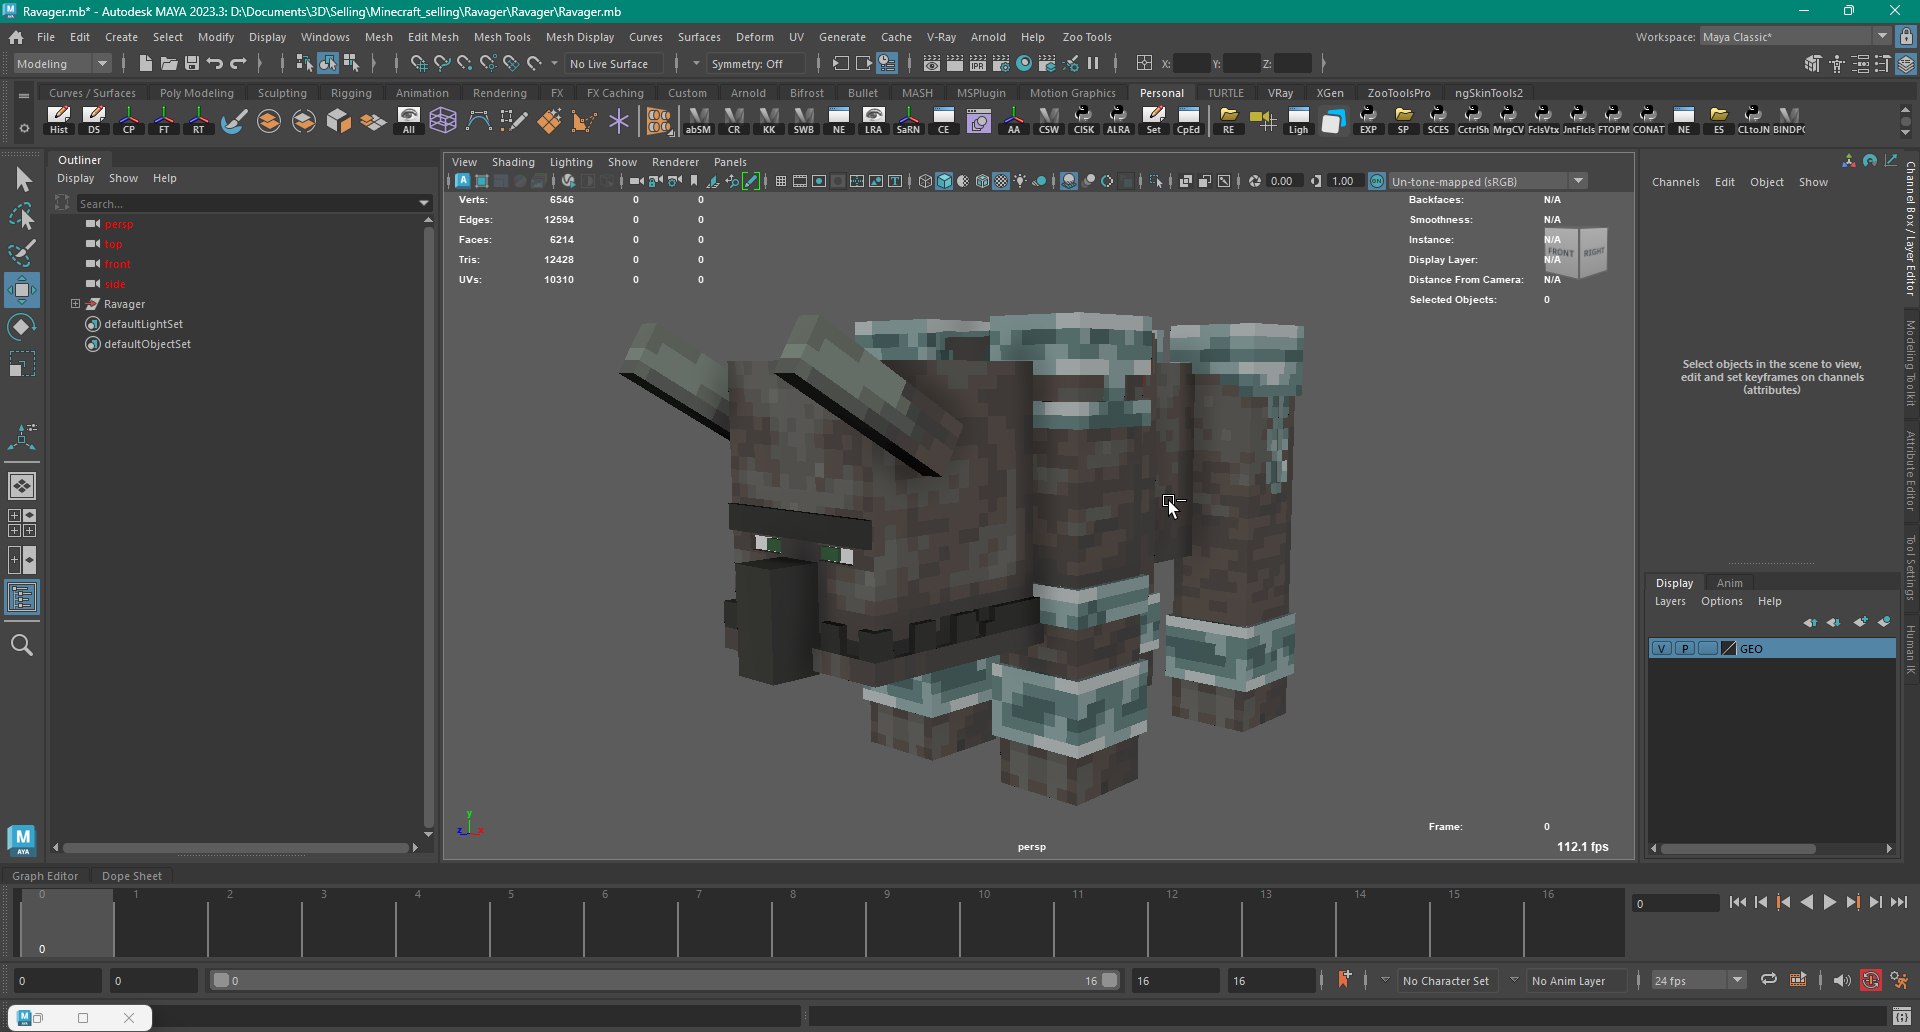Select defaultLightSet in Outliner

click(143, 324)
